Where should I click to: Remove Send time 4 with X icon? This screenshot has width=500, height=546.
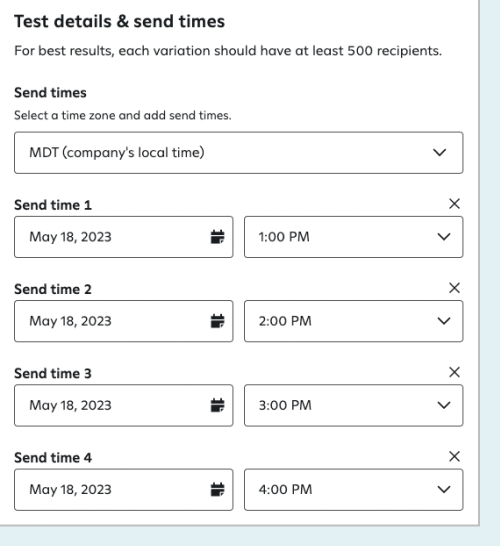point(454,457)
